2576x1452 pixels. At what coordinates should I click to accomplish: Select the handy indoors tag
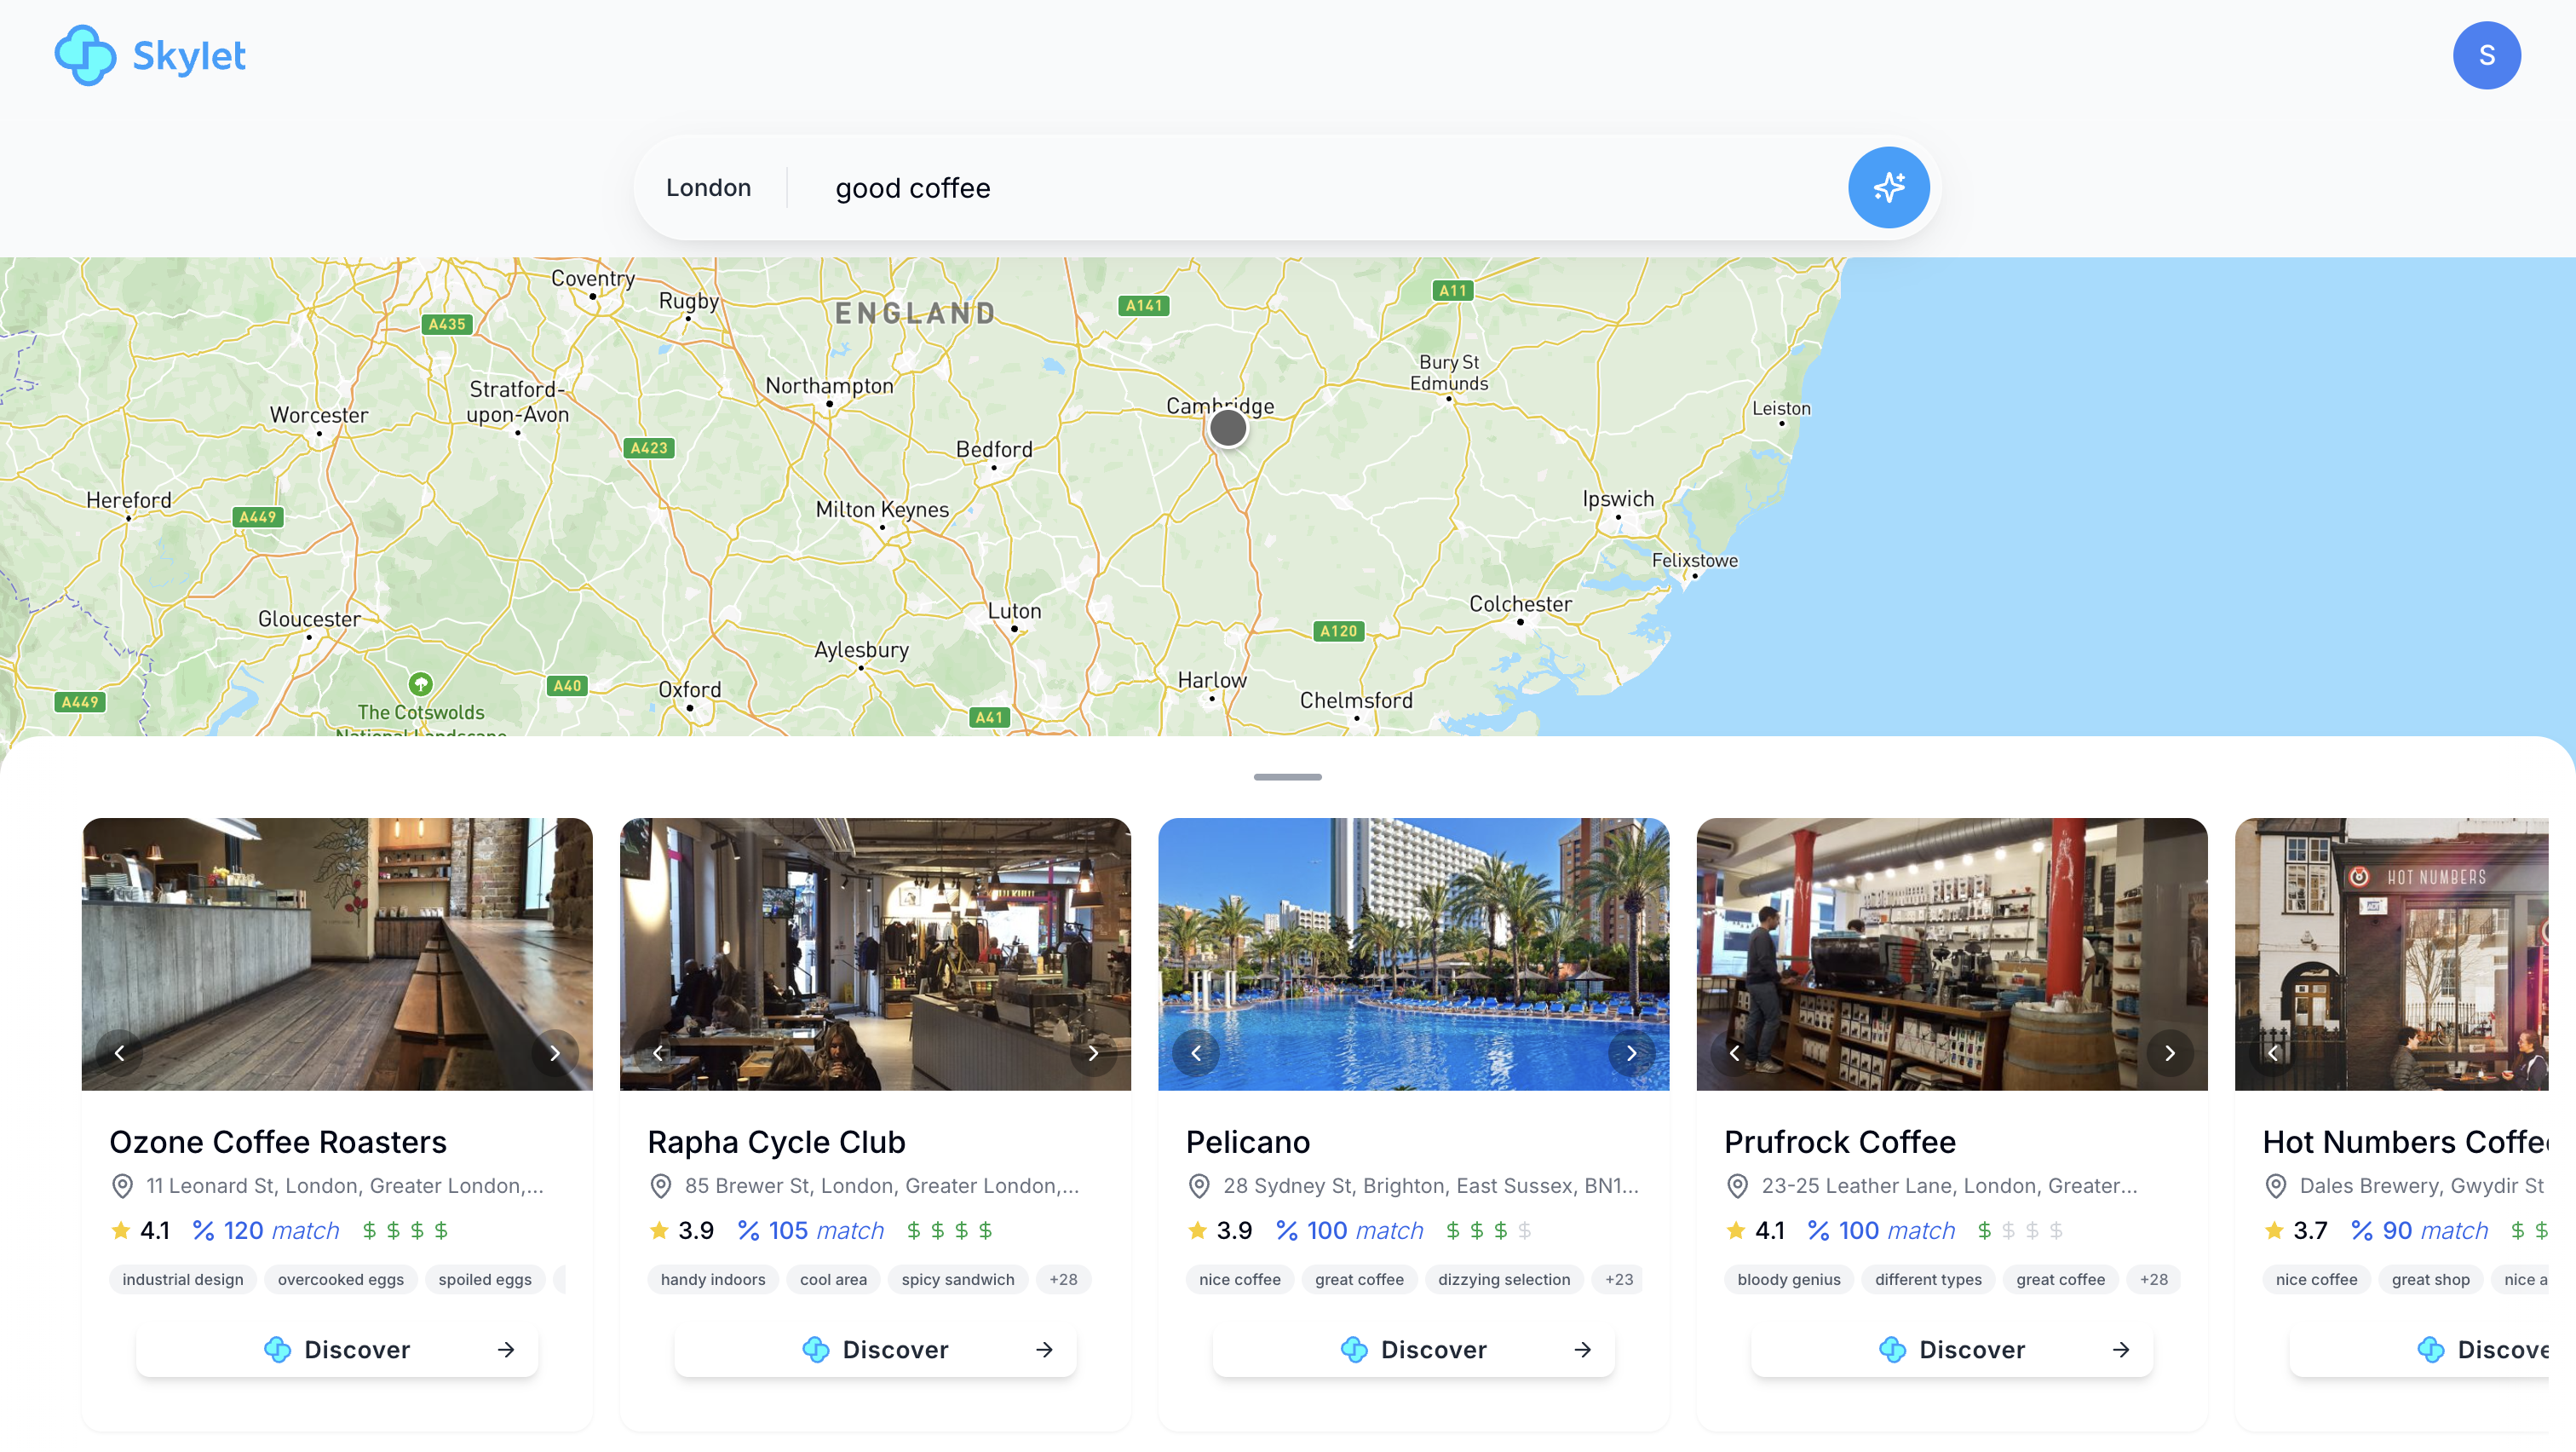[713, 1280]
